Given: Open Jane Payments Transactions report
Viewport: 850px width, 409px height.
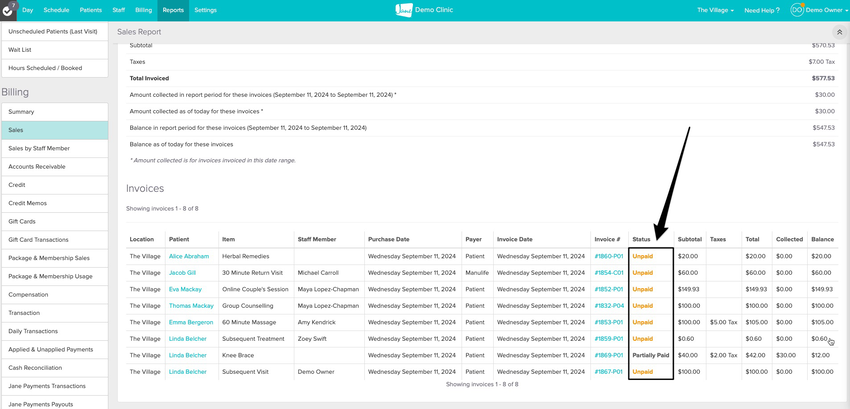Looking at the screenshot, I should (x=54, y=386).
